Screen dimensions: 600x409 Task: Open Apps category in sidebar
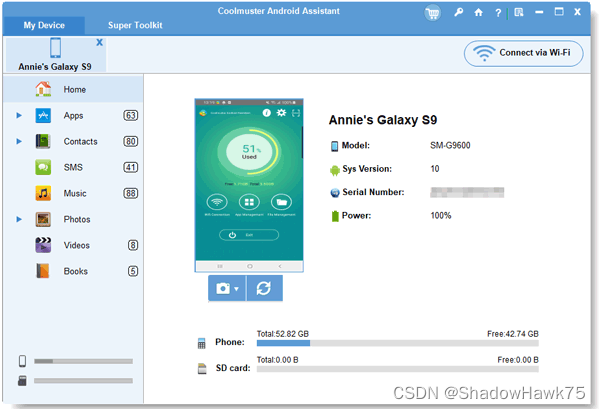click(73, 115)
